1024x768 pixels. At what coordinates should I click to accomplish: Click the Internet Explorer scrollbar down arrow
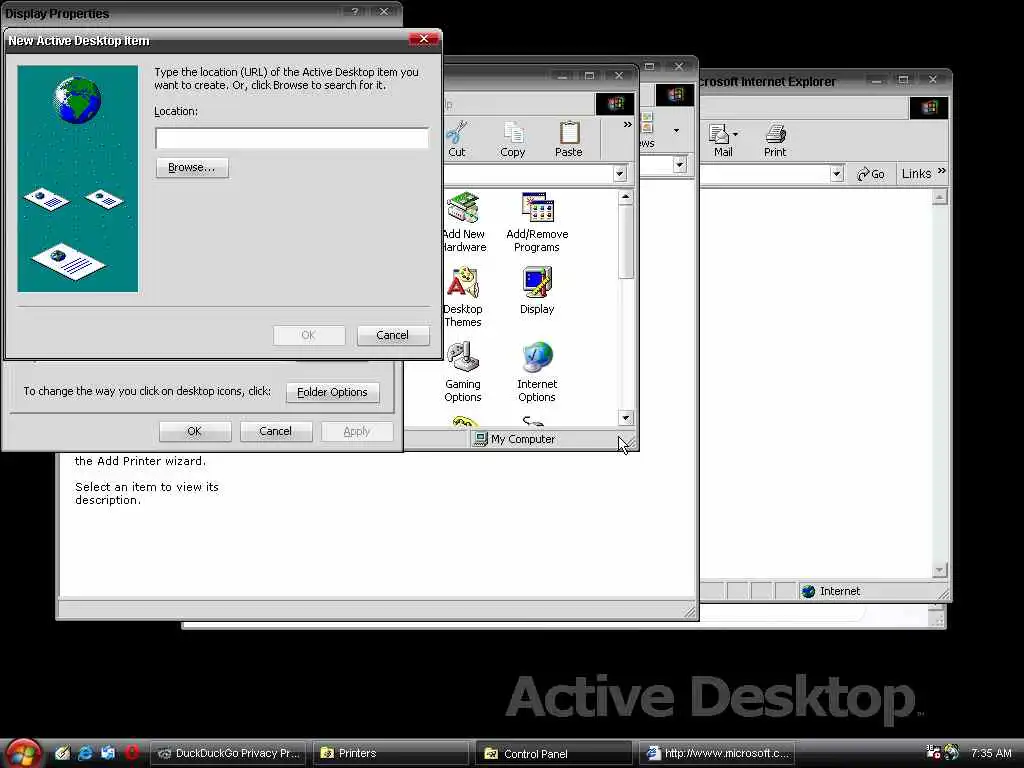tap(939, 570)
